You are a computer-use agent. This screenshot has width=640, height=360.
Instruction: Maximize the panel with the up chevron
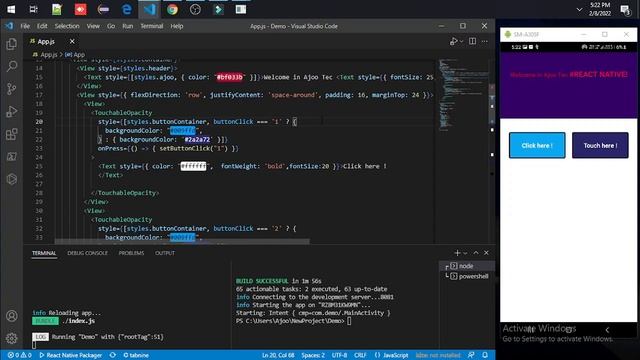(x=476, y=253)
